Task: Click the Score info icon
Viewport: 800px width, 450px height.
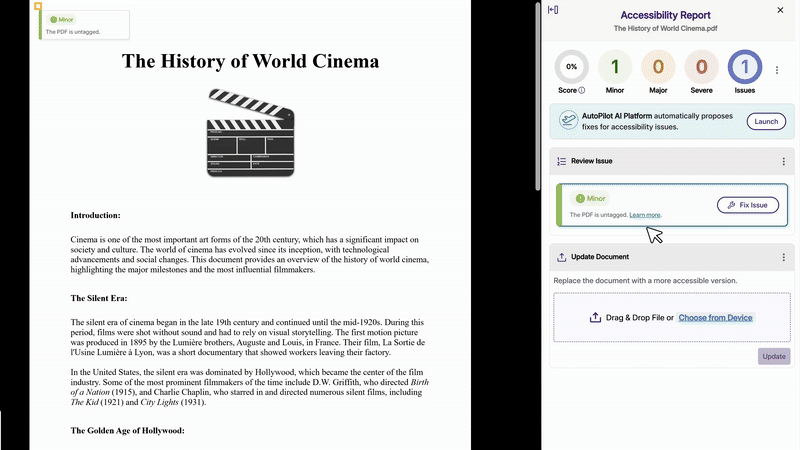Action: (582, 90)
